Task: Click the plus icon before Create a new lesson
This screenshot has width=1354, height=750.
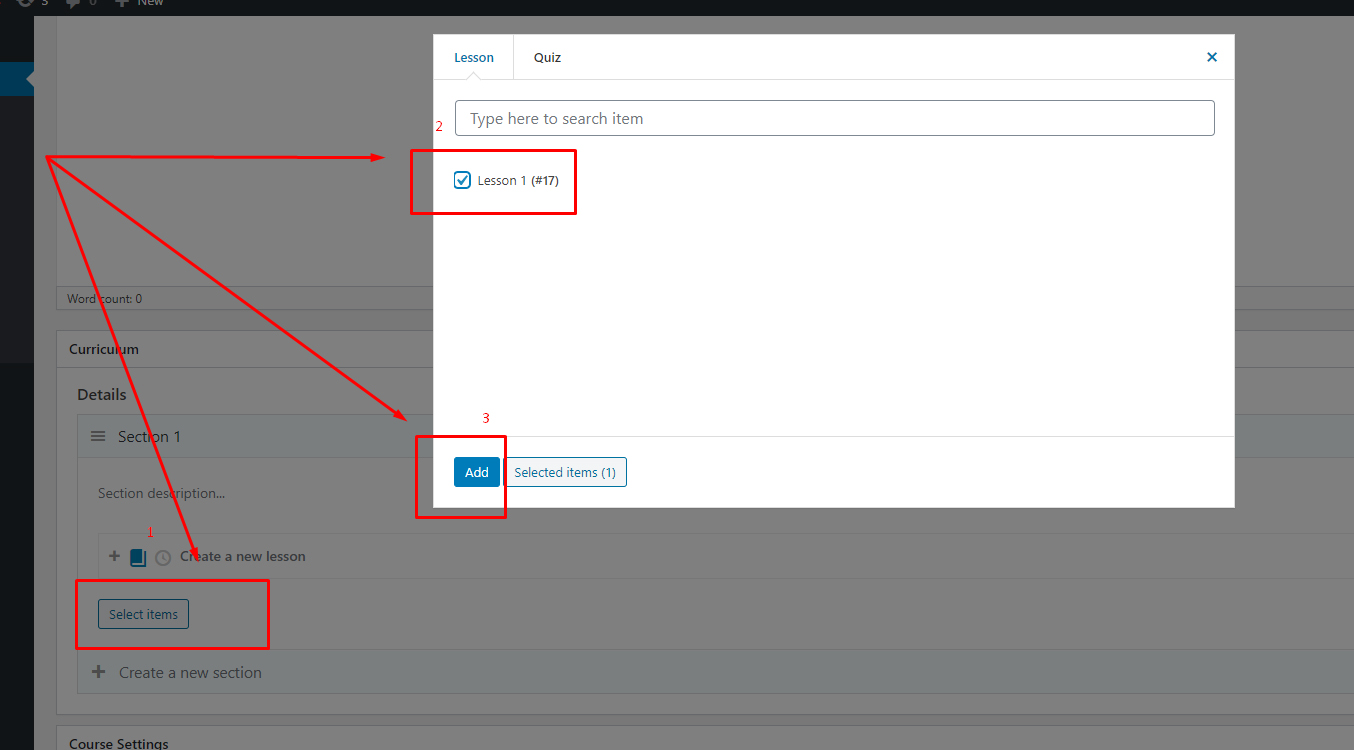Action: [114, 556]
